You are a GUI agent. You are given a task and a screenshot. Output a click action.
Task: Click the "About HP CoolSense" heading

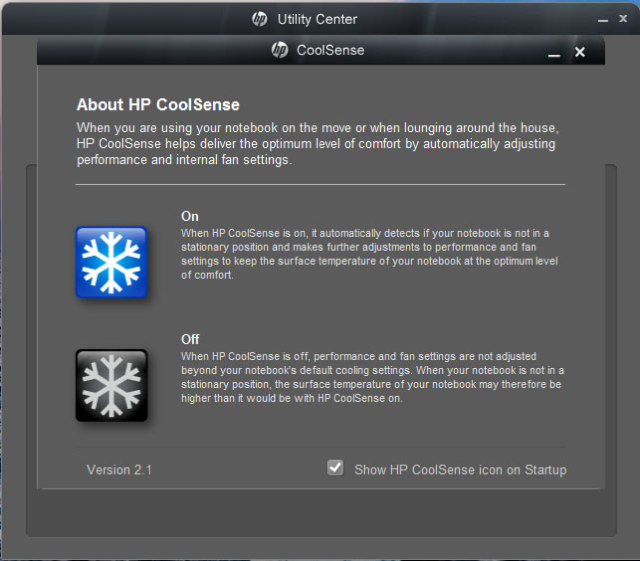(x=158, y=105)
